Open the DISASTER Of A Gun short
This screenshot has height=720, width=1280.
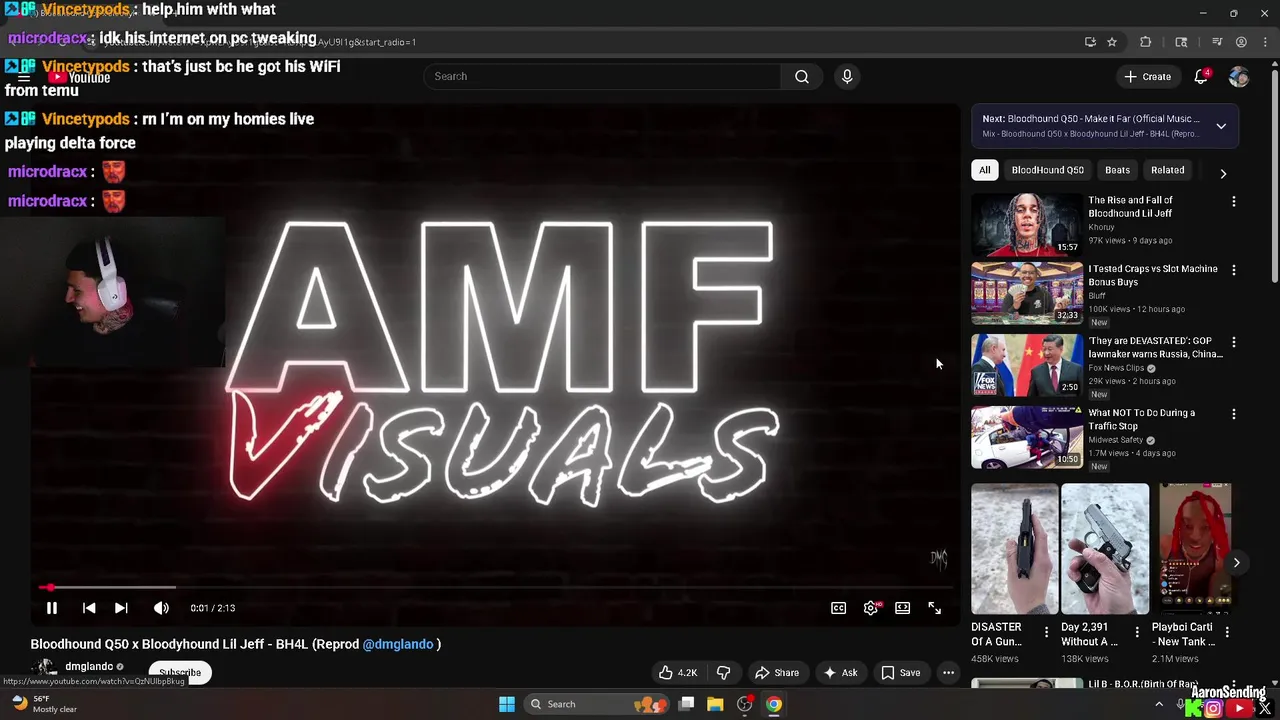(1014, 549)
